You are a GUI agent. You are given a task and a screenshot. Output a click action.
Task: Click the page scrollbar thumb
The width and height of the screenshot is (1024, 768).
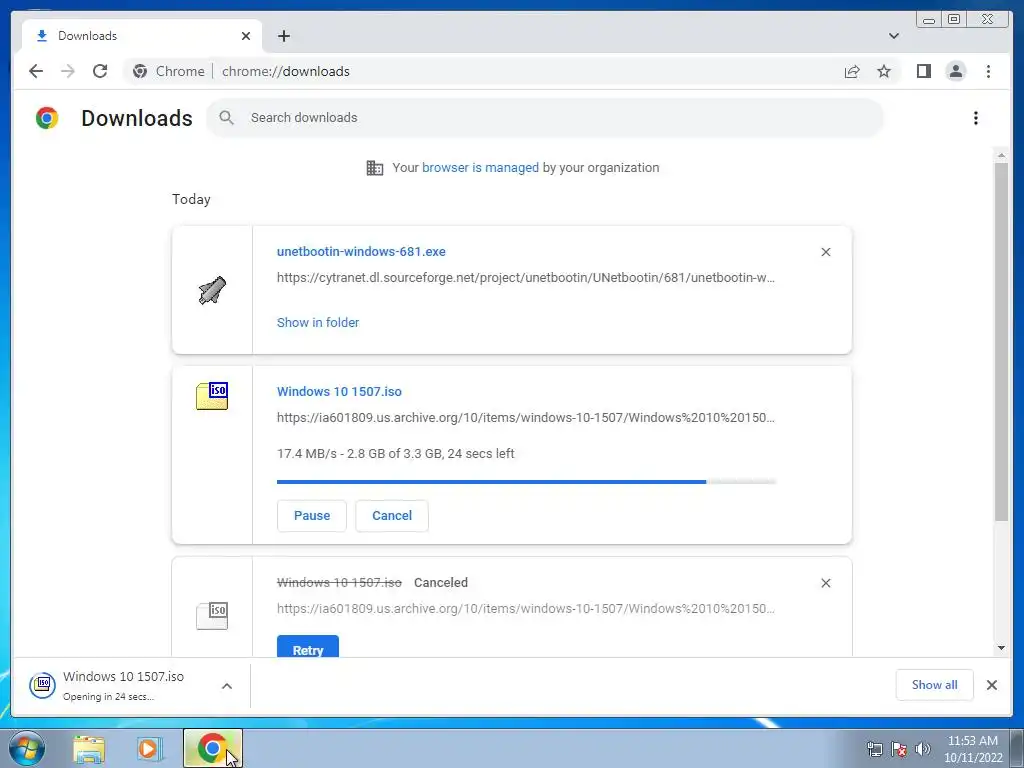1001,342
